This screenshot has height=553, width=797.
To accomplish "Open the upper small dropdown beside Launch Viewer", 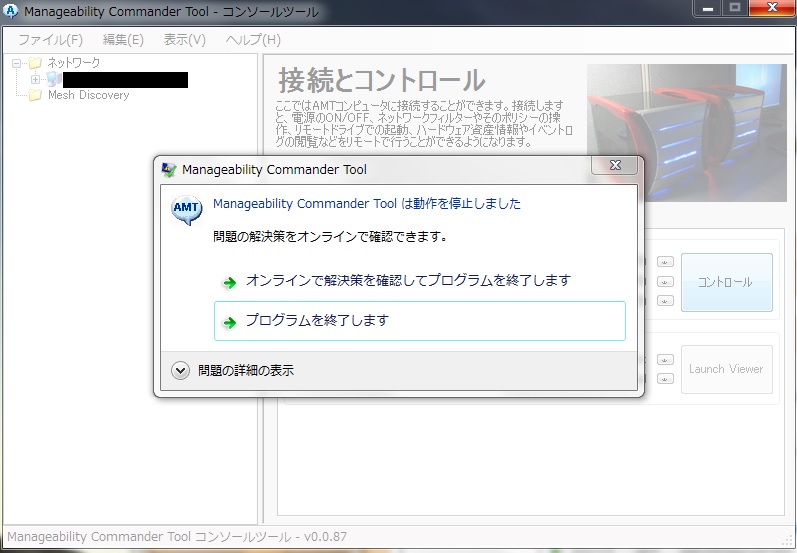I will click(665, 360).
